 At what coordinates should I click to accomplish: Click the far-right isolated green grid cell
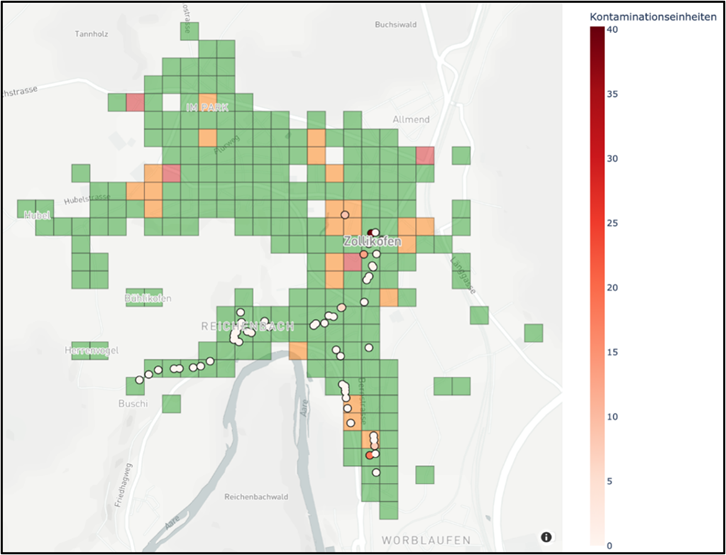(x=533, y=333)
